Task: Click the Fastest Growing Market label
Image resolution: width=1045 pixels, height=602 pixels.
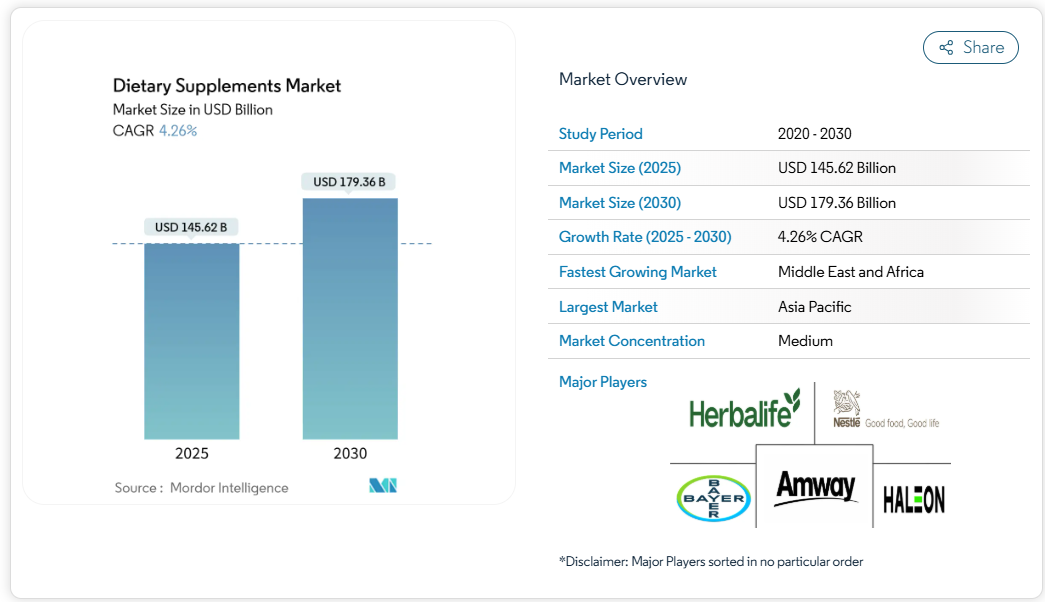Action: click(x=637, y=272)
